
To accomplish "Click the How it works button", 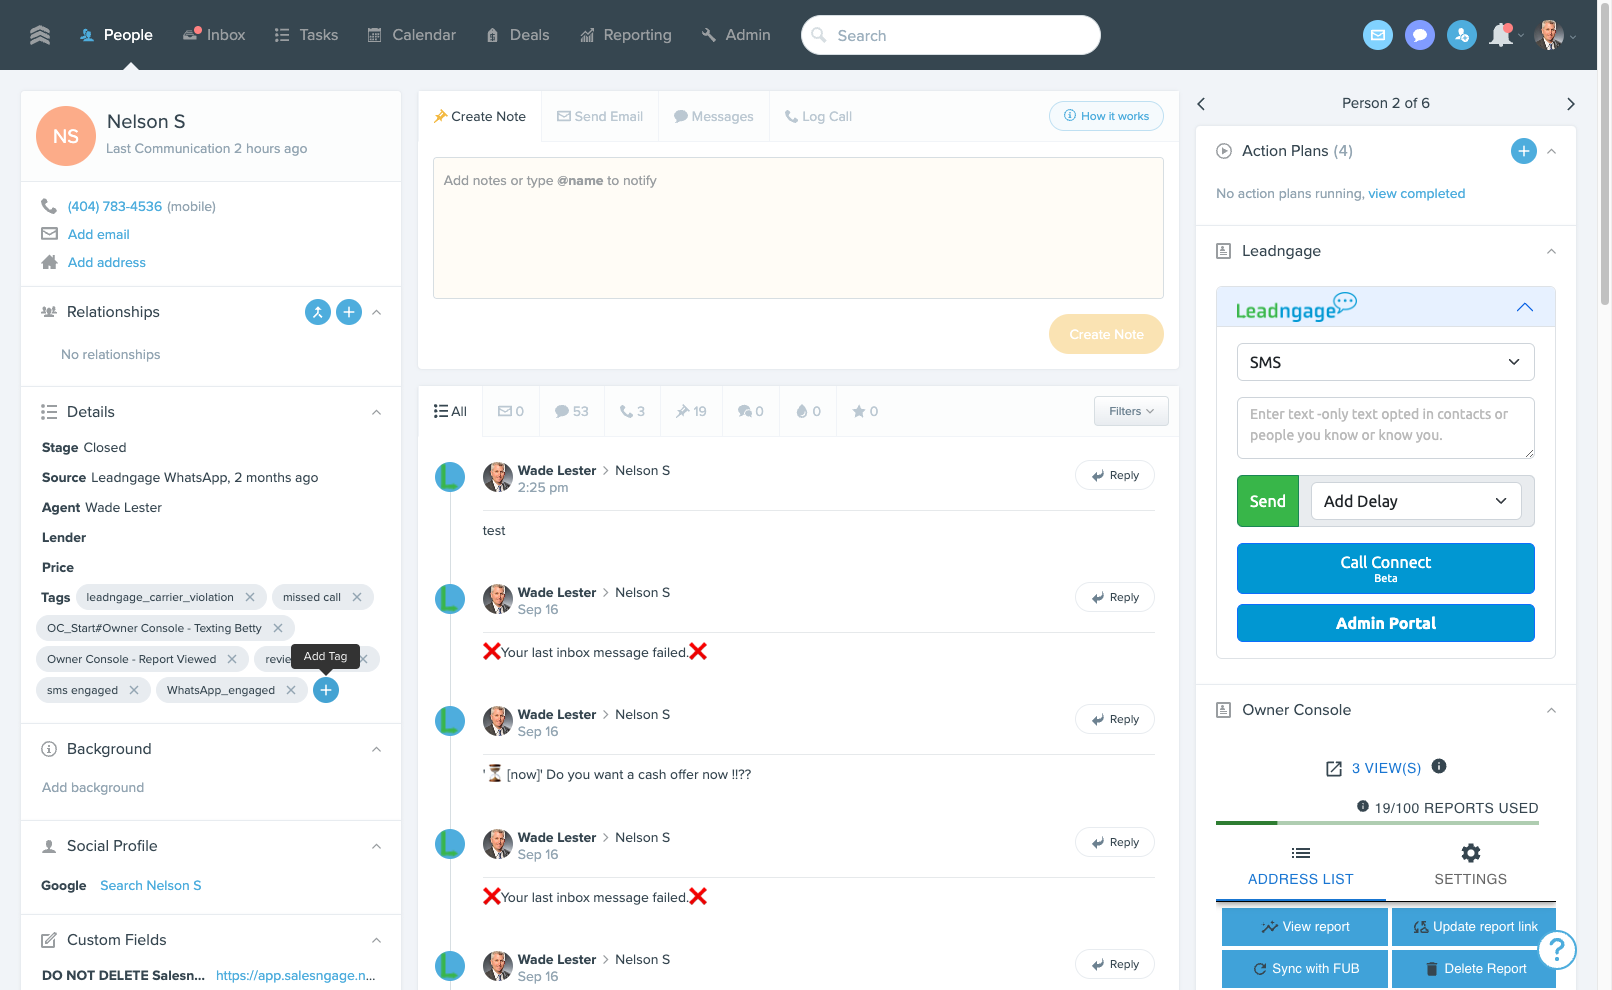I will (x=1106, y=116).
